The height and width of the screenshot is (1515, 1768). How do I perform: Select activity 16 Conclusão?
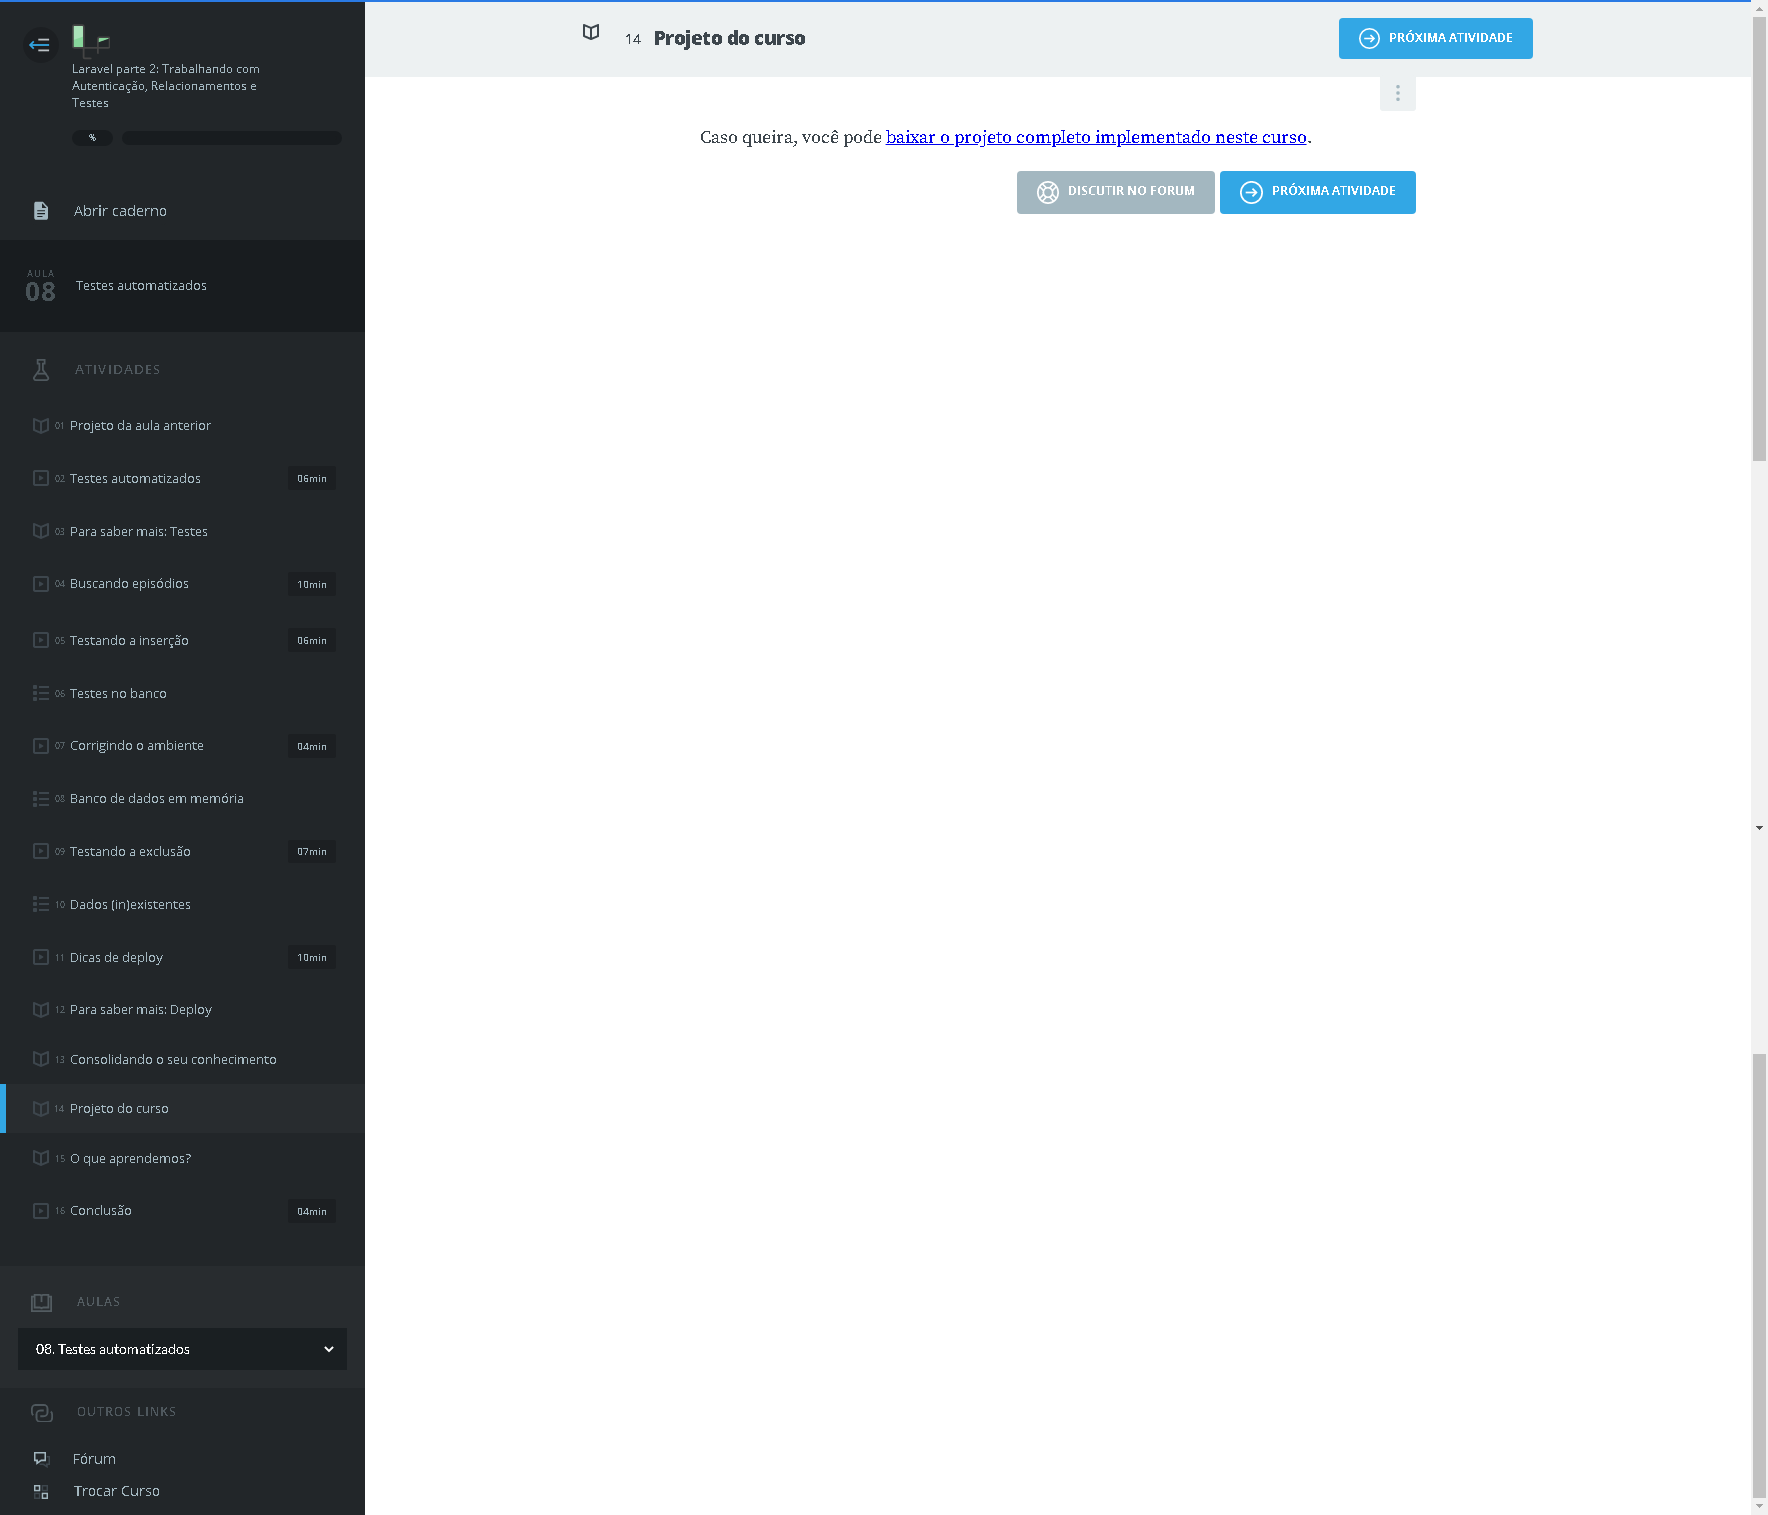pos(101,1211)
